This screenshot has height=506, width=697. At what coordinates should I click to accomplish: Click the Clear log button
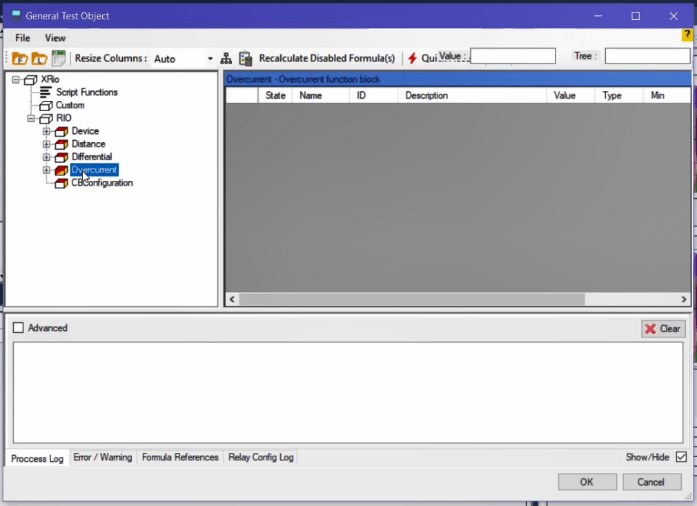coord(662,328)
